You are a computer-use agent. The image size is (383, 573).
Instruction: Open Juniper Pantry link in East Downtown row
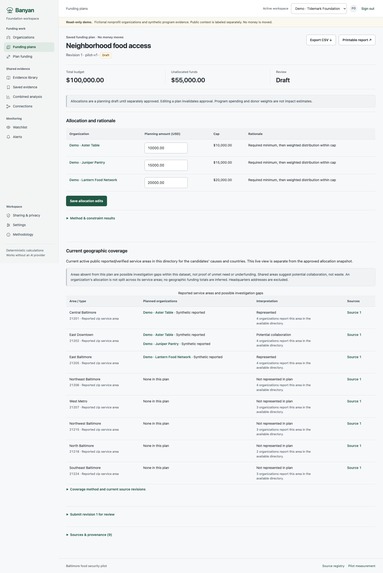[x=161, y=344]
